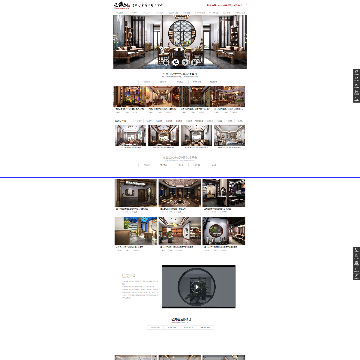Click the first circular icon on hero banner
Image resolution: width=360 pixels, height=360 pixels.
[166, 62]
